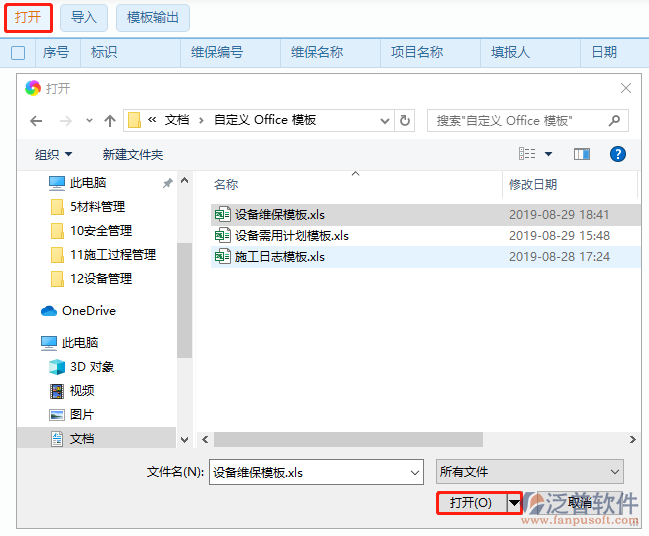Click the 取消 button
This screenshot has width=649, height=536.
[x=579, y=502]
